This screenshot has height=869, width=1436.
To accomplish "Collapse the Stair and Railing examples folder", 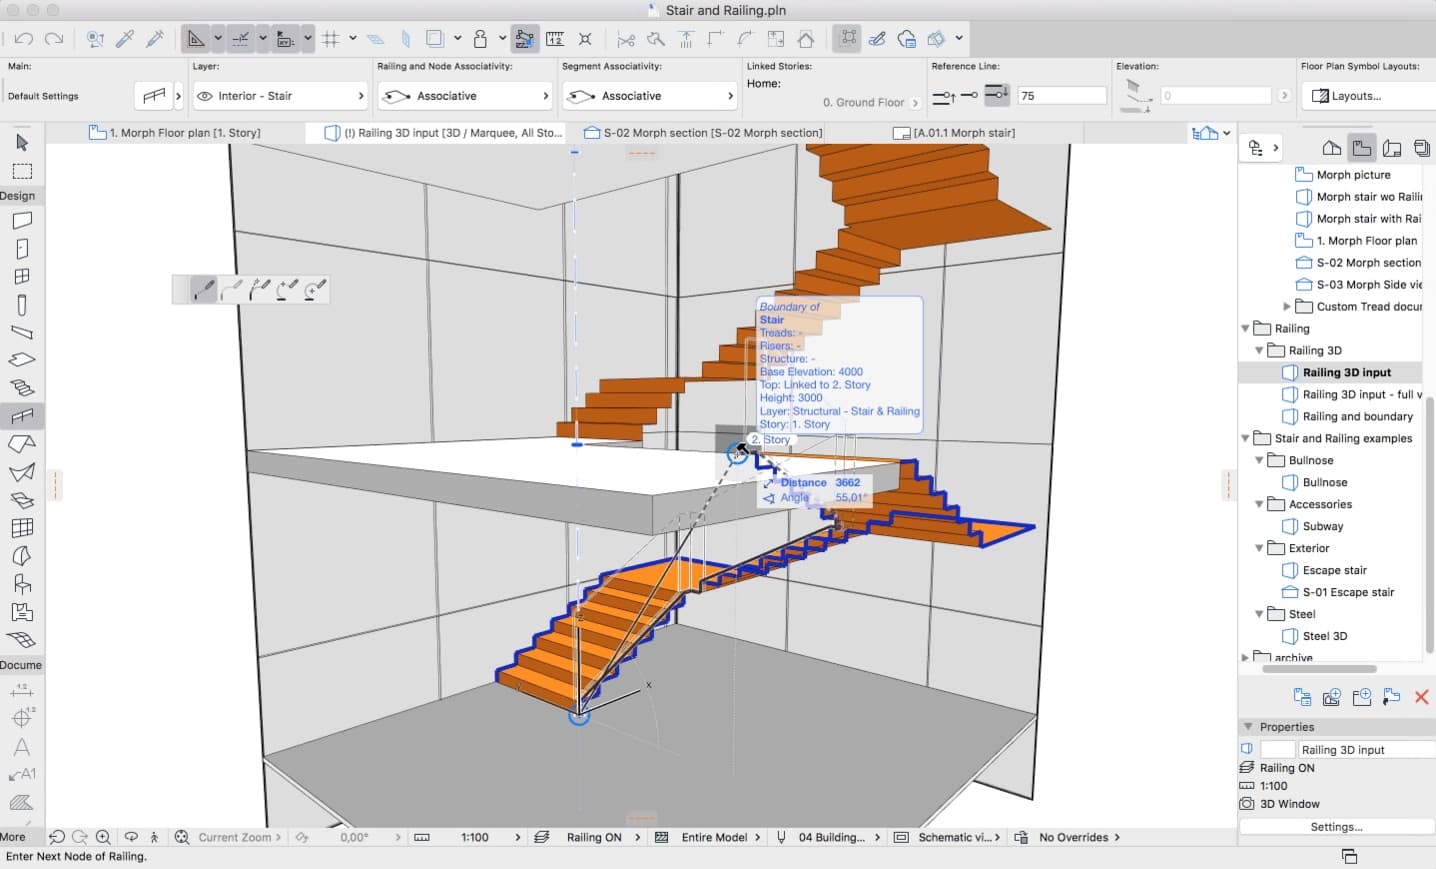I will (x=1245, y=438).
